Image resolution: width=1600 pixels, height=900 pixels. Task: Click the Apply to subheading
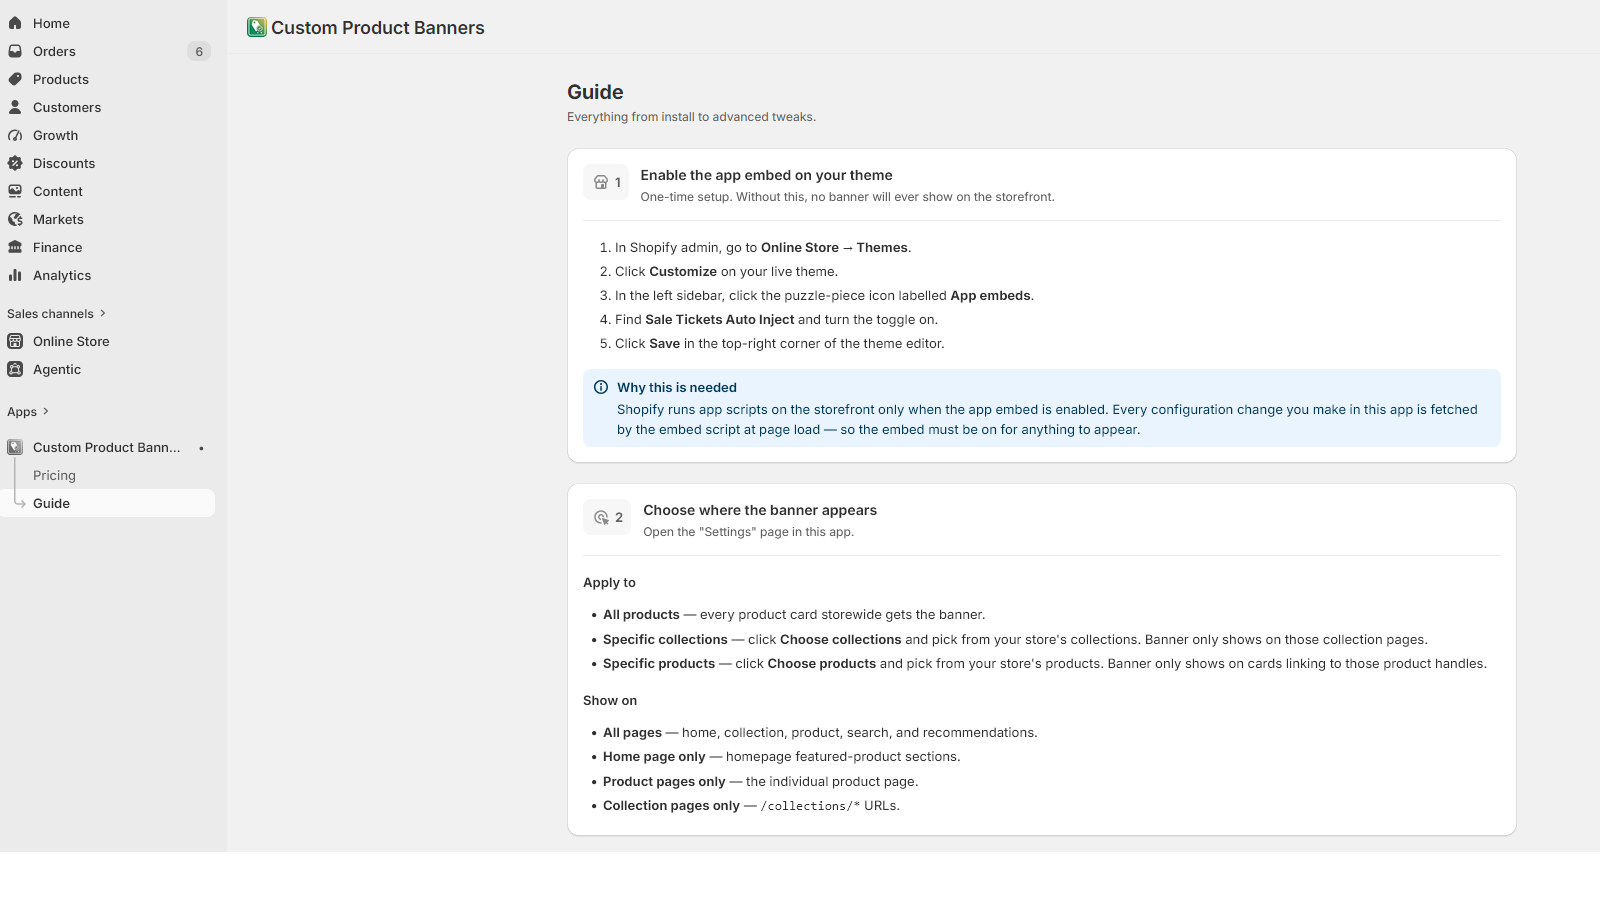coord(609,582)
